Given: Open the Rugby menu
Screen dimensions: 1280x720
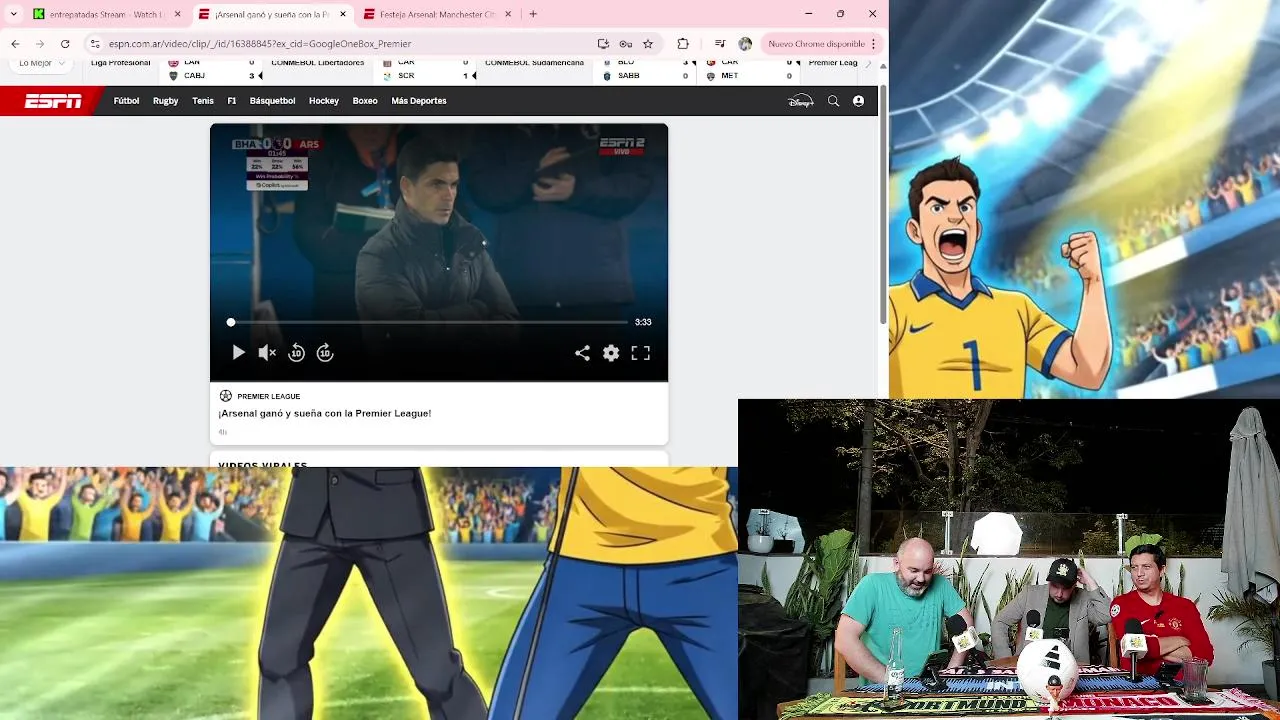Looking at the screenshot, I should click(x=166, y=101).
